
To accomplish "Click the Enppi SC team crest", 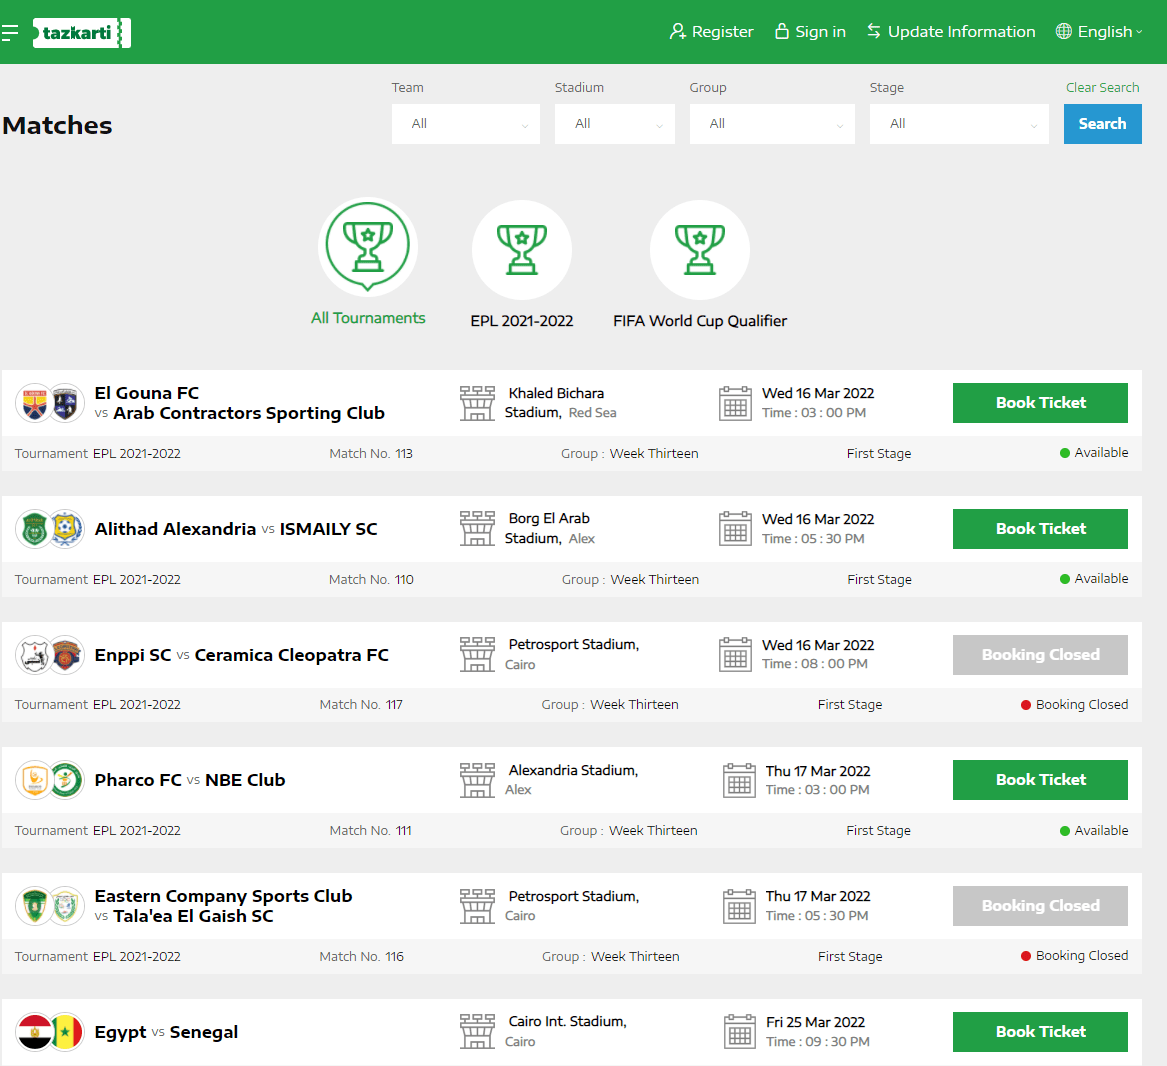I will tap(34, 655).
